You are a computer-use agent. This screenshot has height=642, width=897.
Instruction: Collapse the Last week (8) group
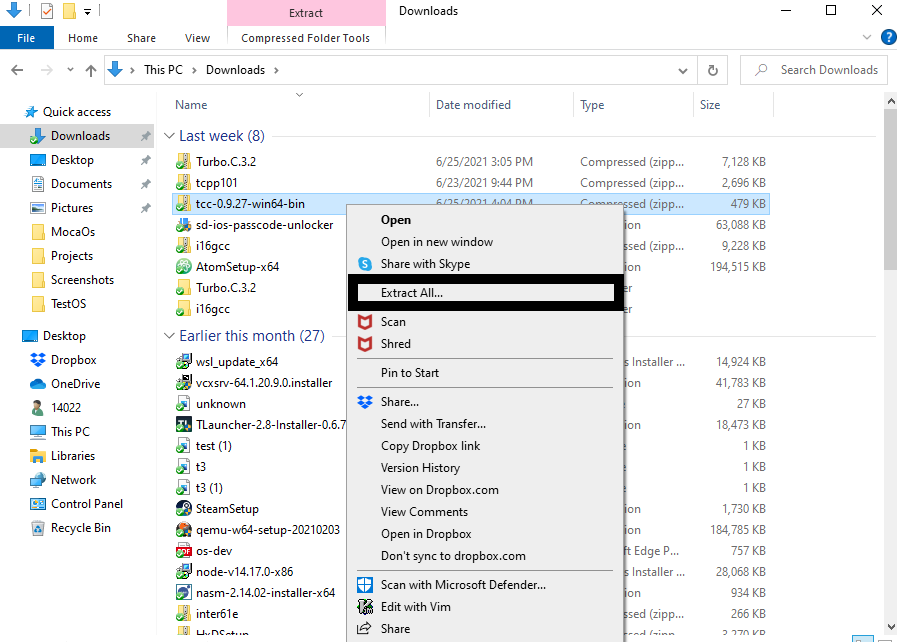(x=169, y=136)
